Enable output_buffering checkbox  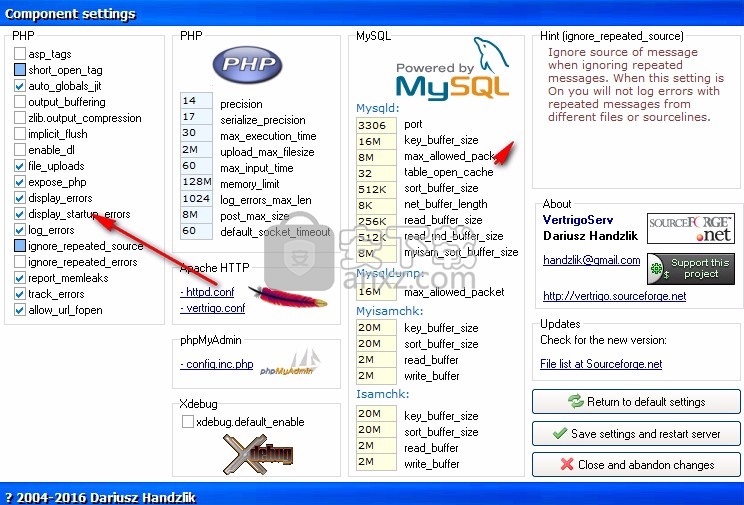[x=19, y=102]
